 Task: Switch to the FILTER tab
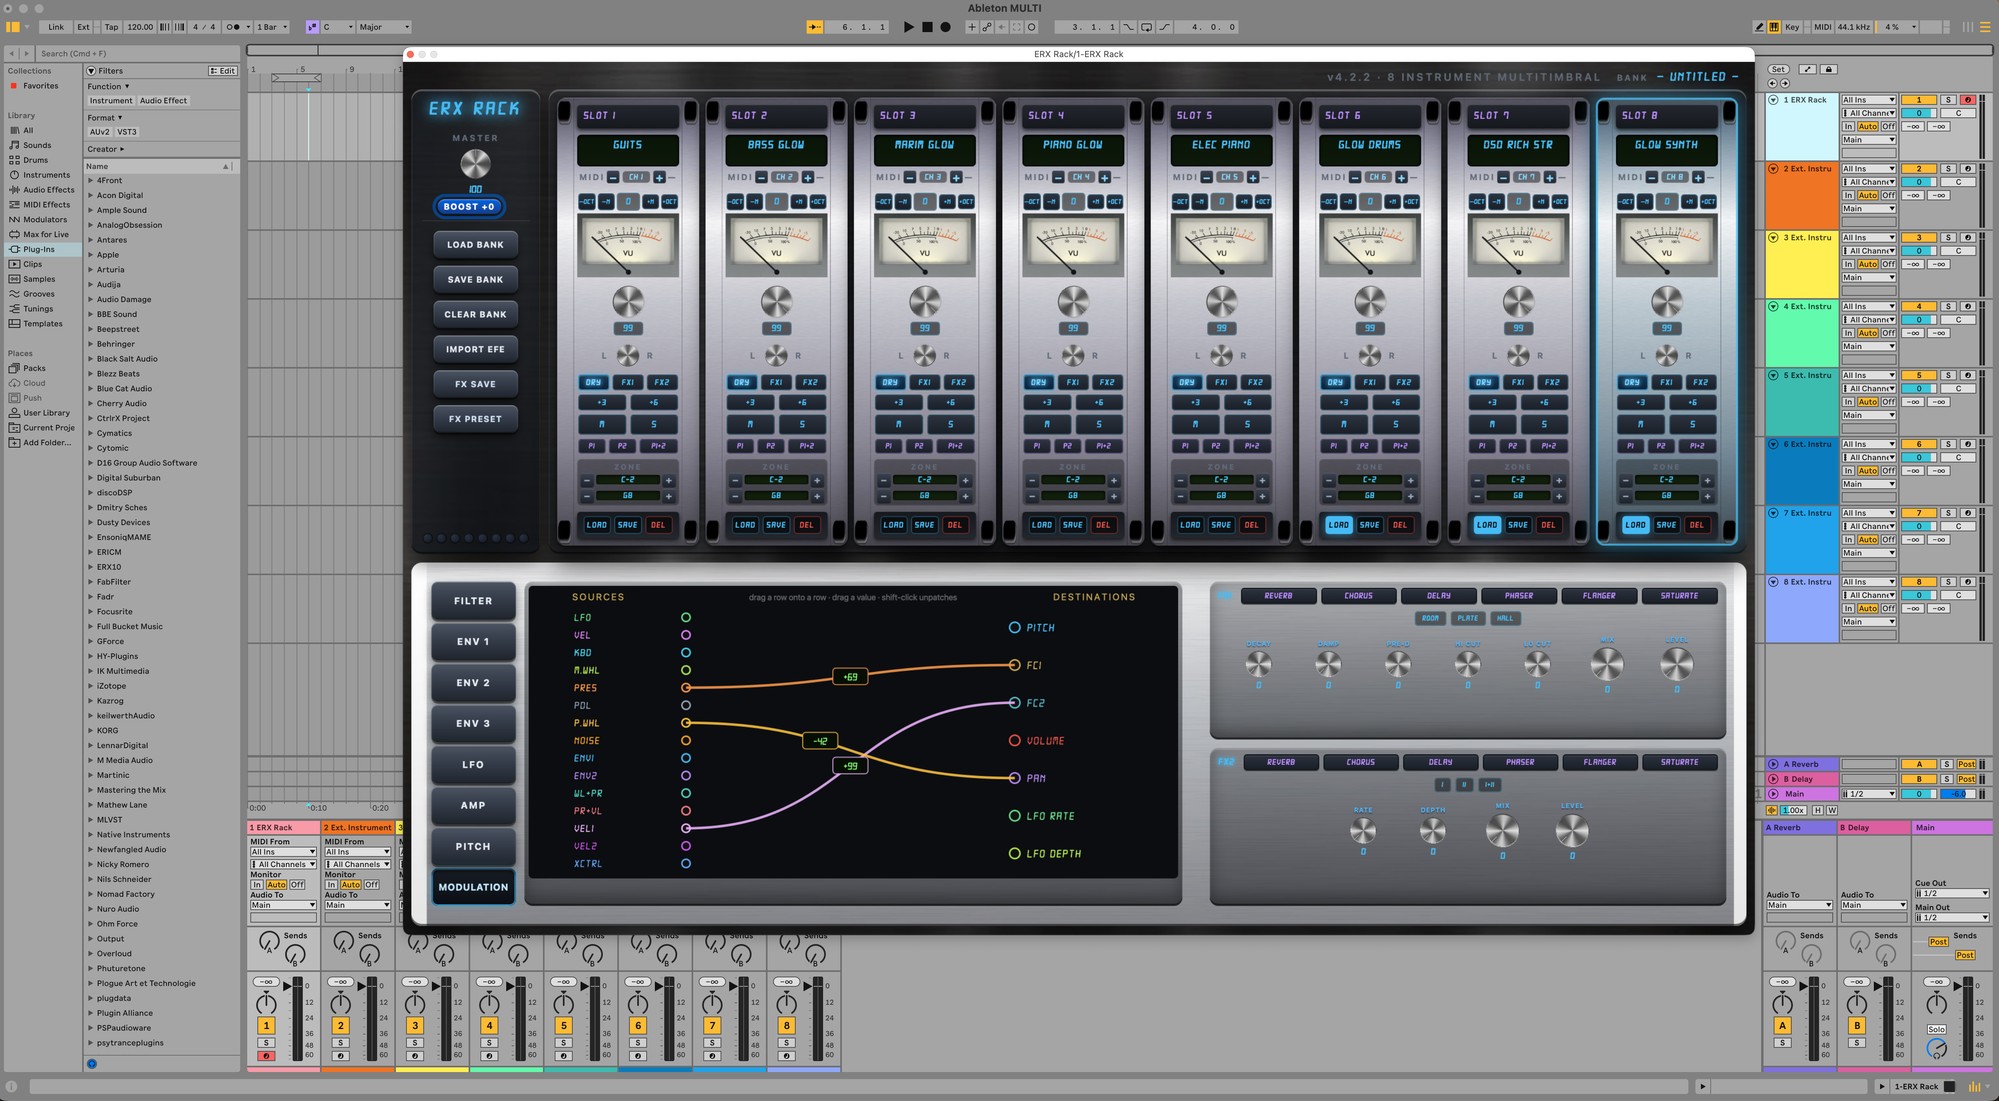tap(473, 601)
